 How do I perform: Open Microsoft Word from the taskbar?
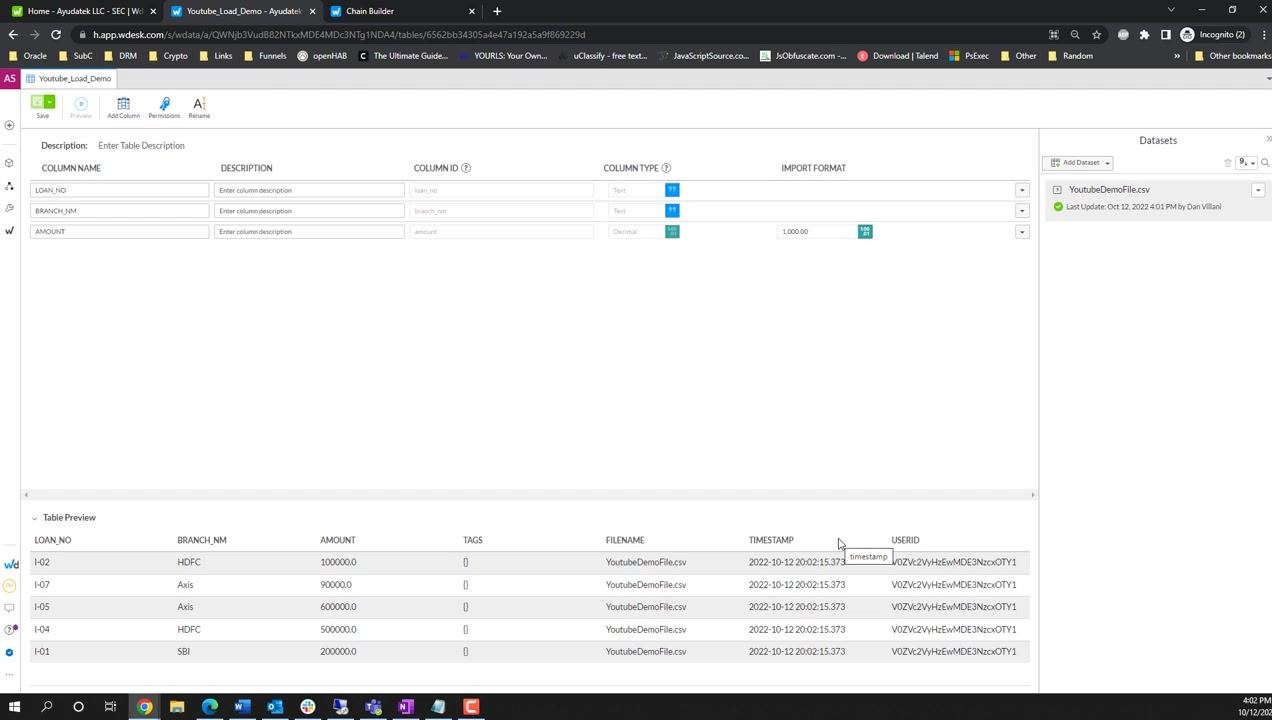[x=242, y=707]
